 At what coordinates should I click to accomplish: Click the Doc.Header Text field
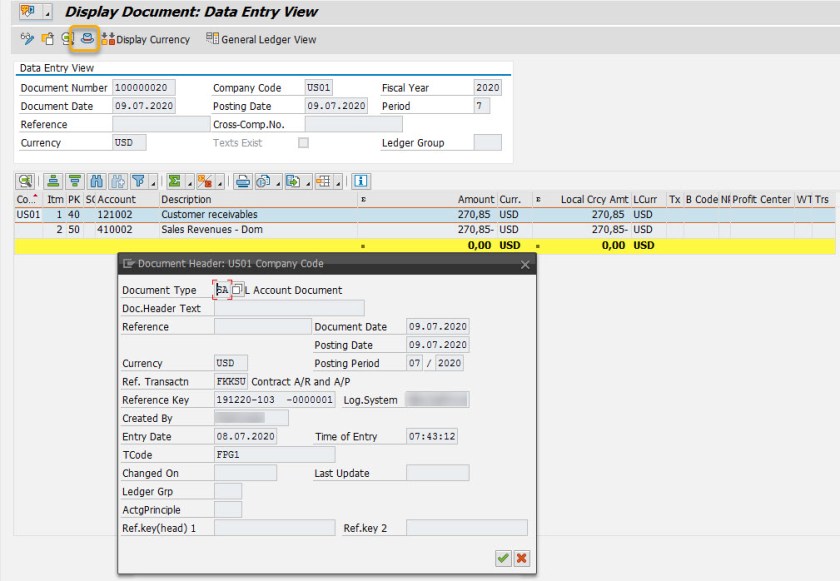[289, 308]
